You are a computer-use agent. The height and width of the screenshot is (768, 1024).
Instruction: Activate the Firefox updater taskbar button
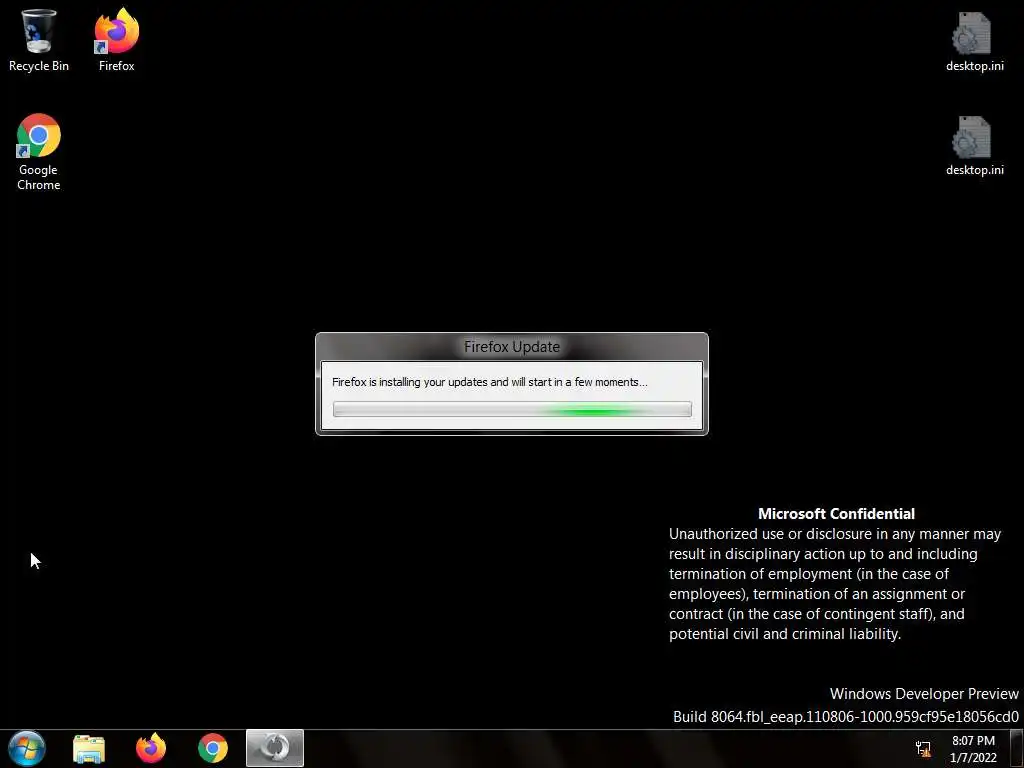275,748
